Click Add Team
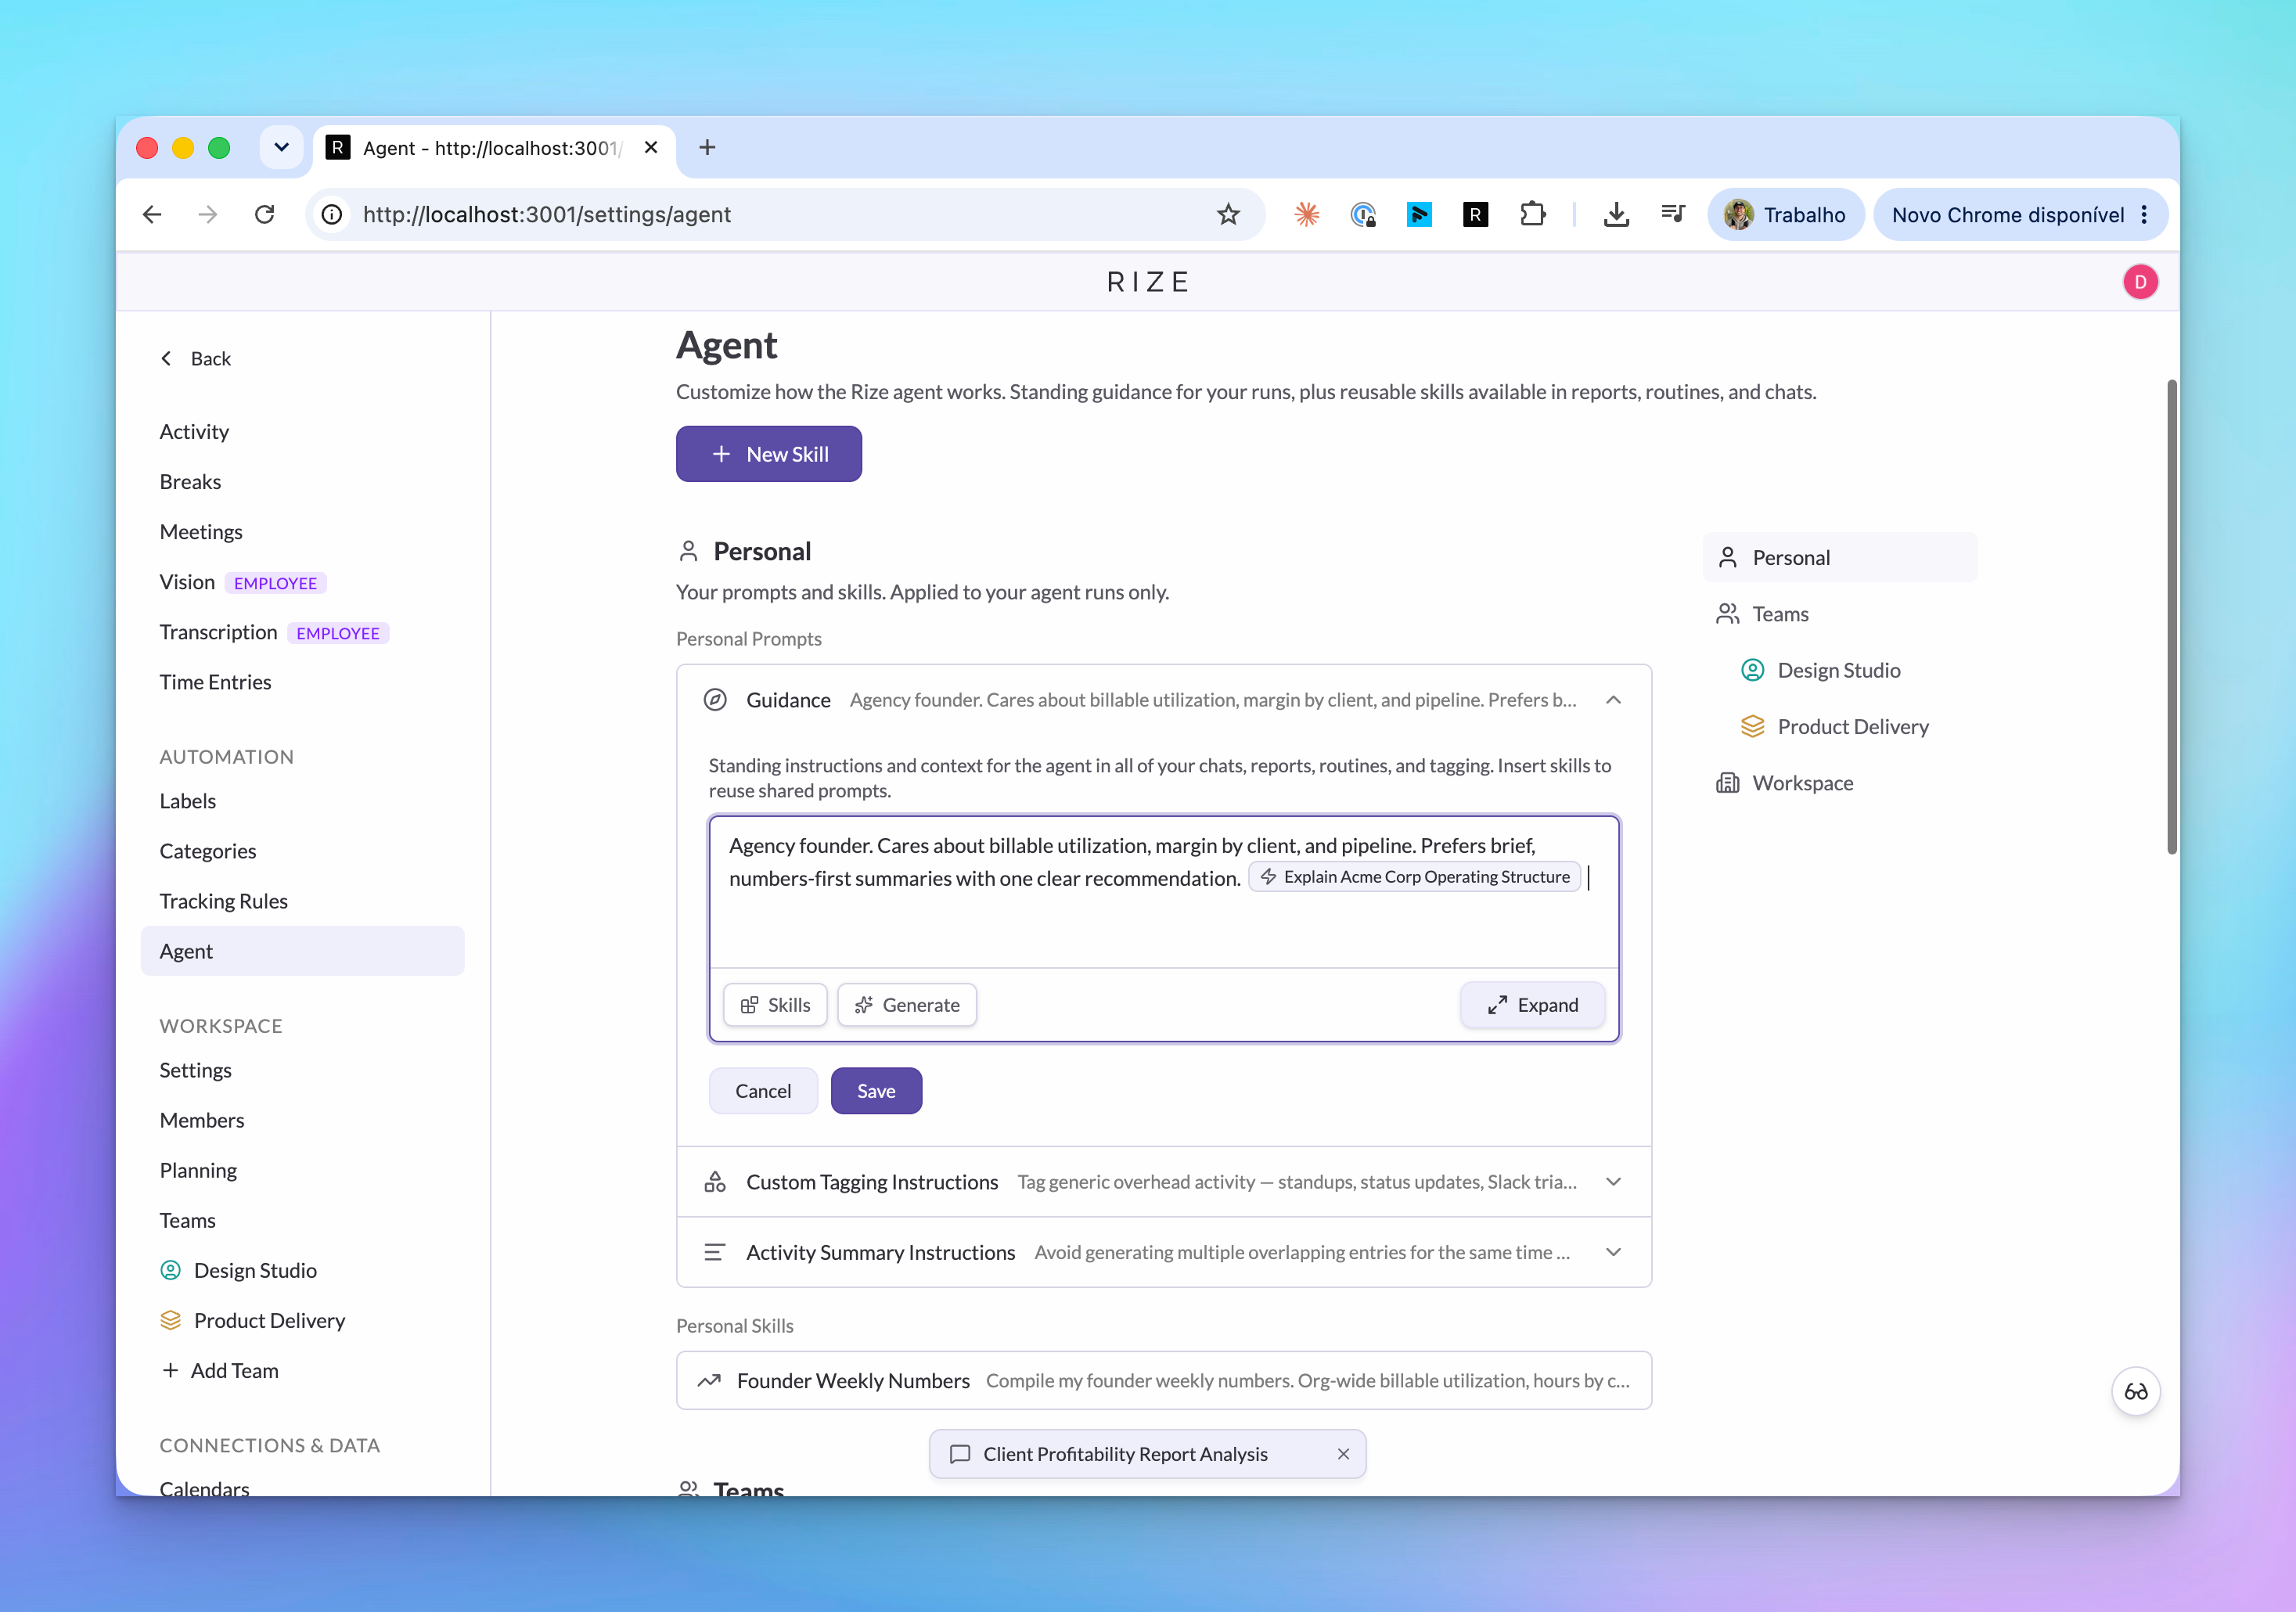This screenshot has width=2296, height=1612. 219,1370
